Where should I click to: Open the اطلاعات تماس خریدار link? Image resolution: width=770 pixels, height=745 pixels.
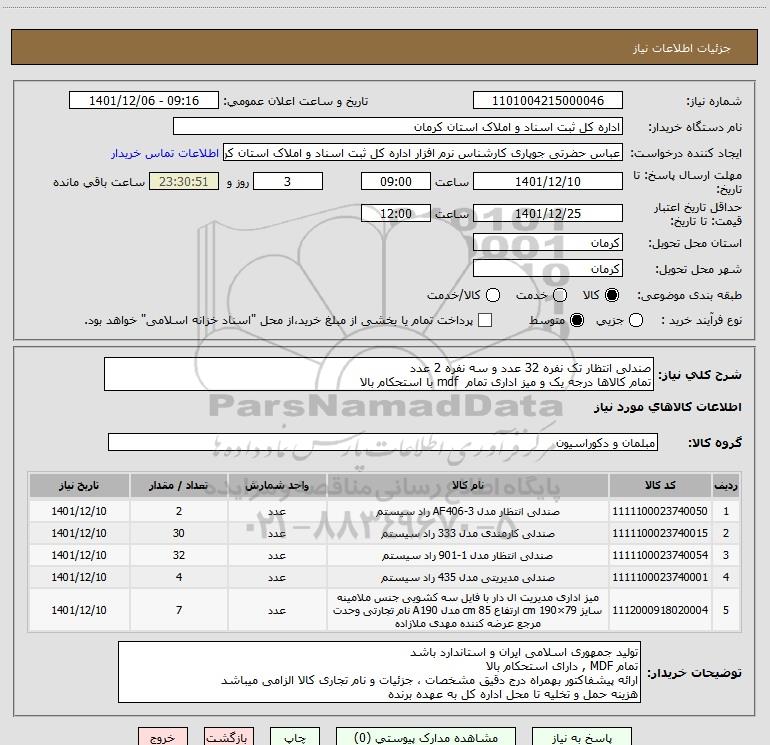click(165, 153)
